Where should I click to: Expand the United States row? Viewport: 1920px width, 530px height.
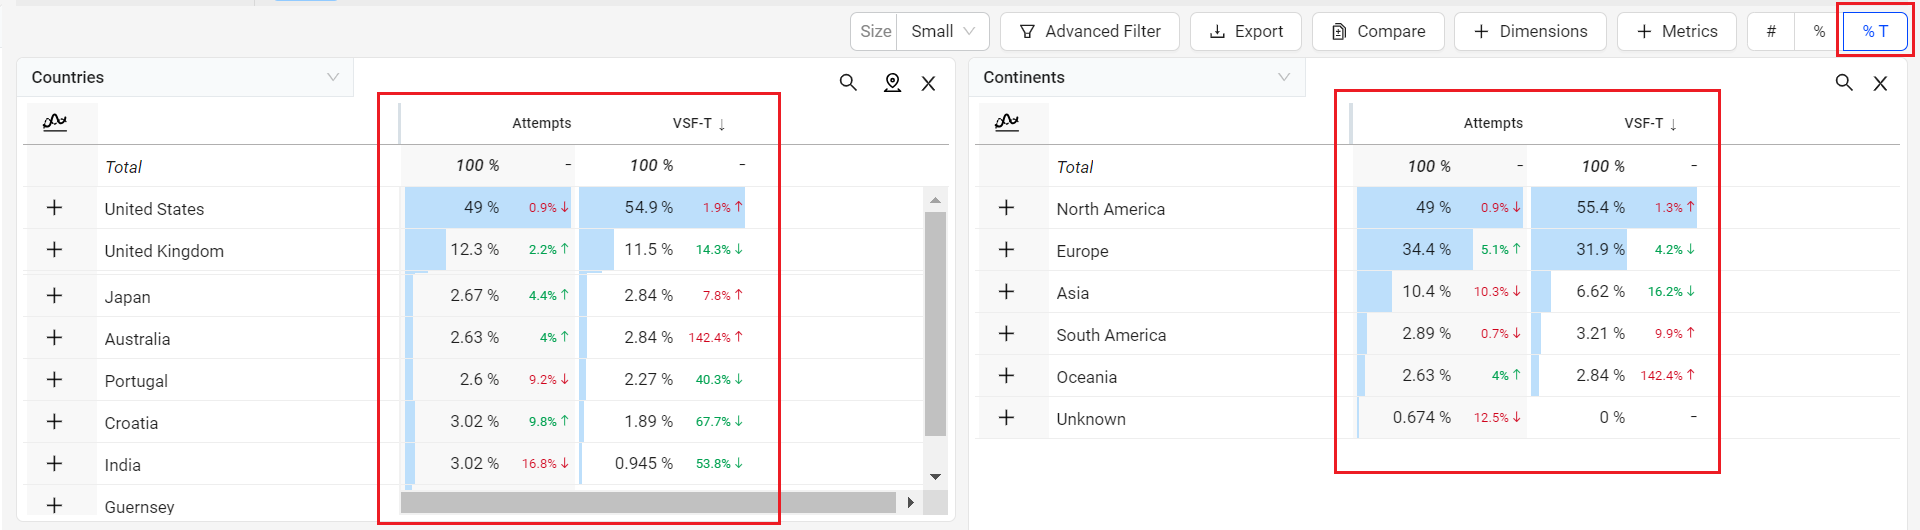tap(55, 208)
